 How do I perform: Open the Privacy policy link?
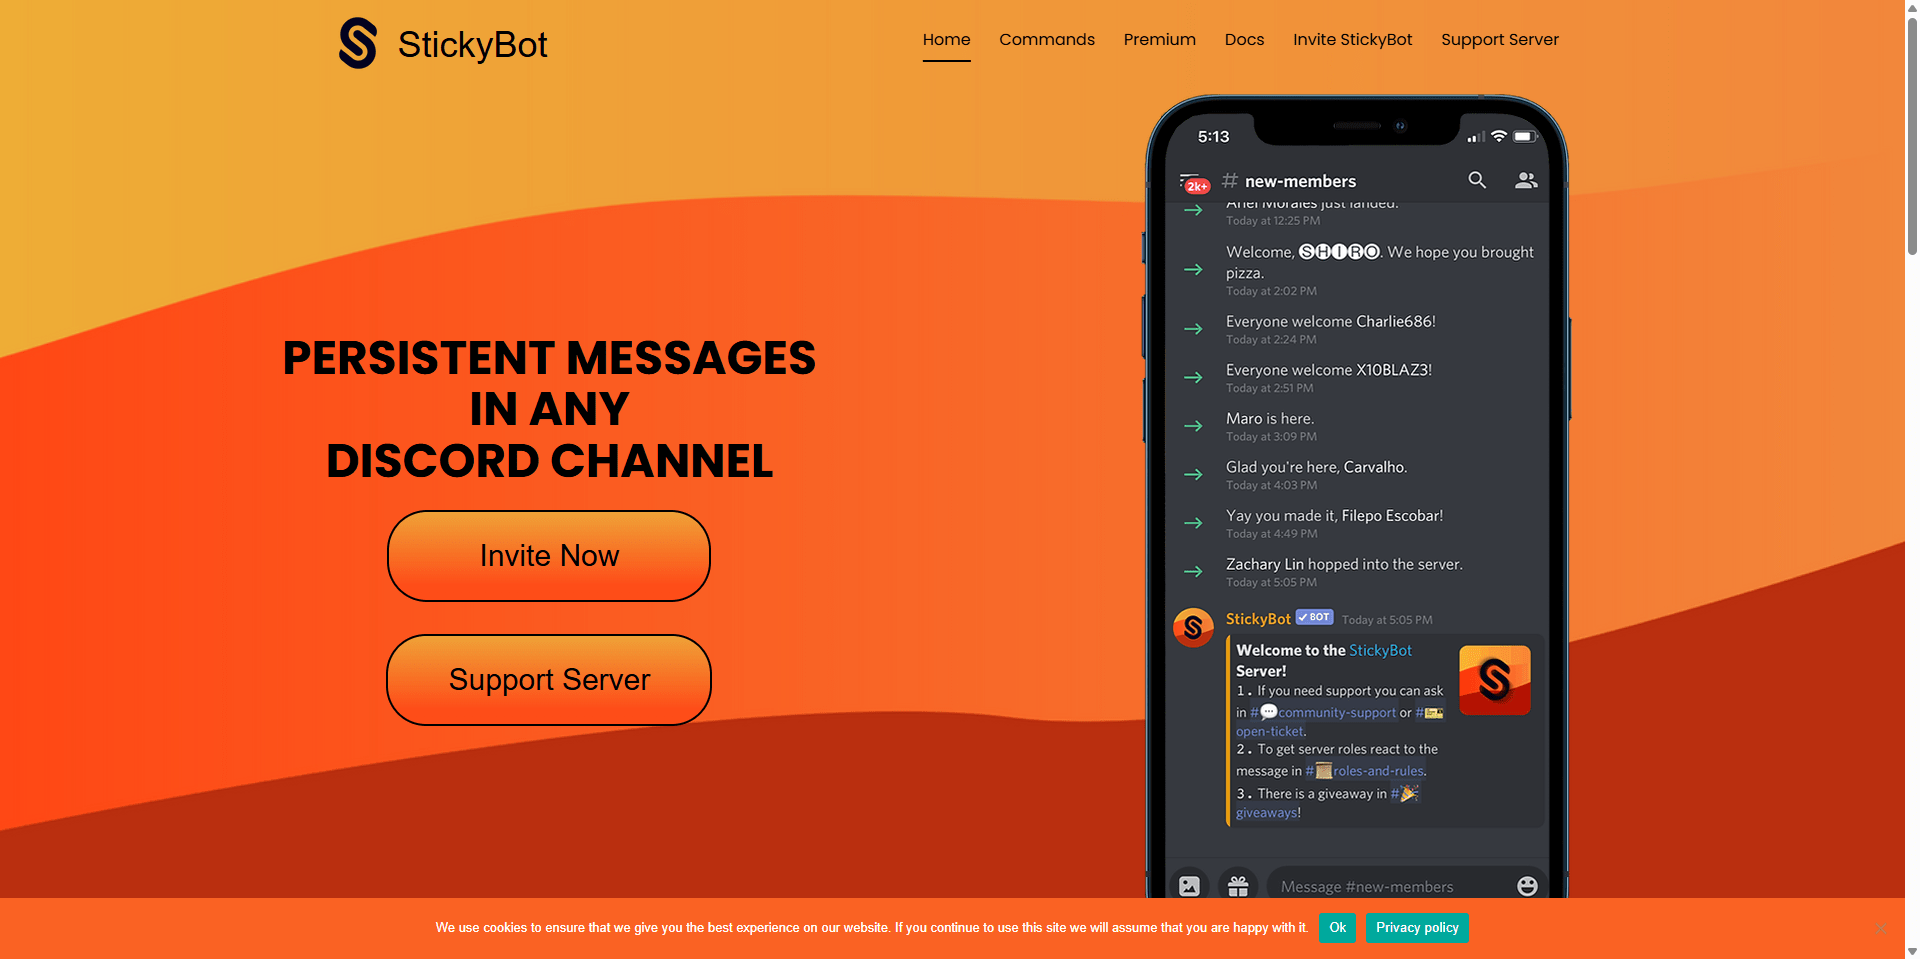point(1417,928)
